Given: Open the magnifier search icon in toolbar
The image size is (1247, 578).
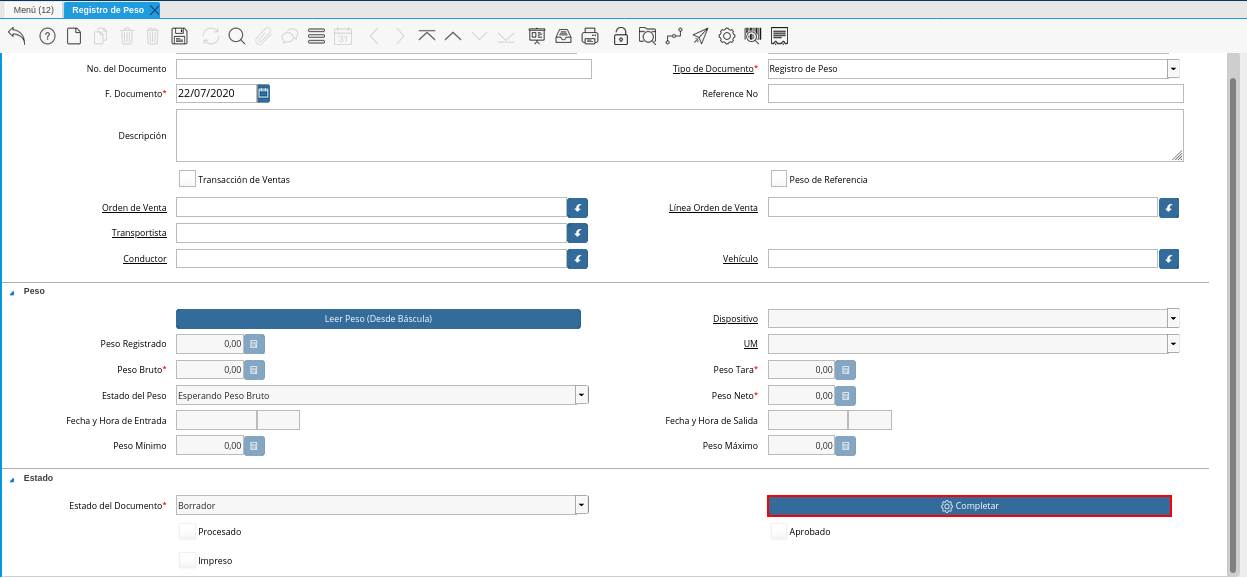Looking at the screenshot, I should point(237,37).
